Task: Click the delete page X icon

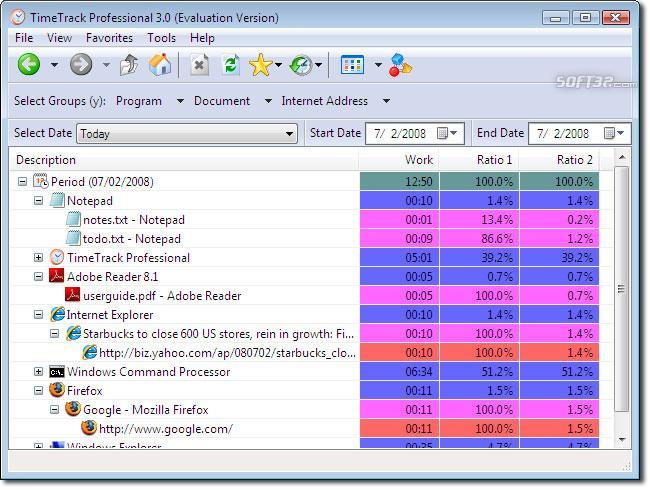Action: [x=199, y=65]
